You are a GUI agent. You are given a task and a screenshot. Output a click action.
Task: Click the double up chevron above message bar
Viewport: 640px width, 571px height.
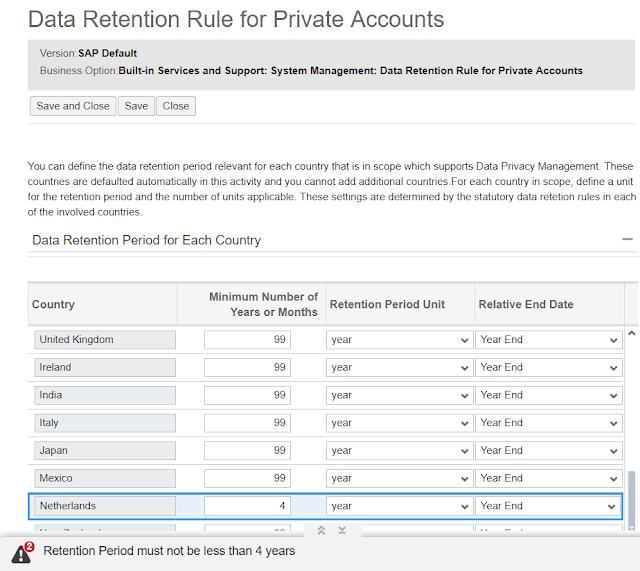click(x=322, y=530)
